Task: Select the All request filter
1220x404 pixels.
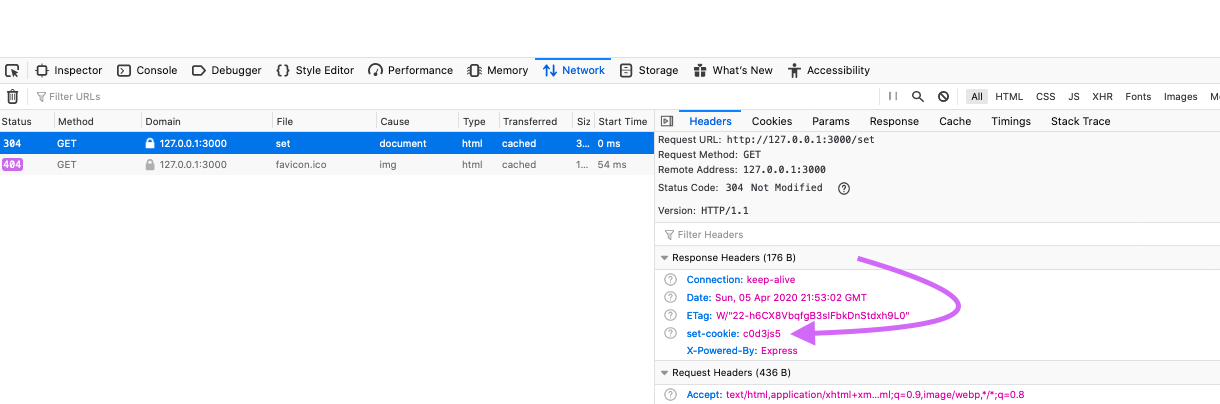Action: [977, 97]
